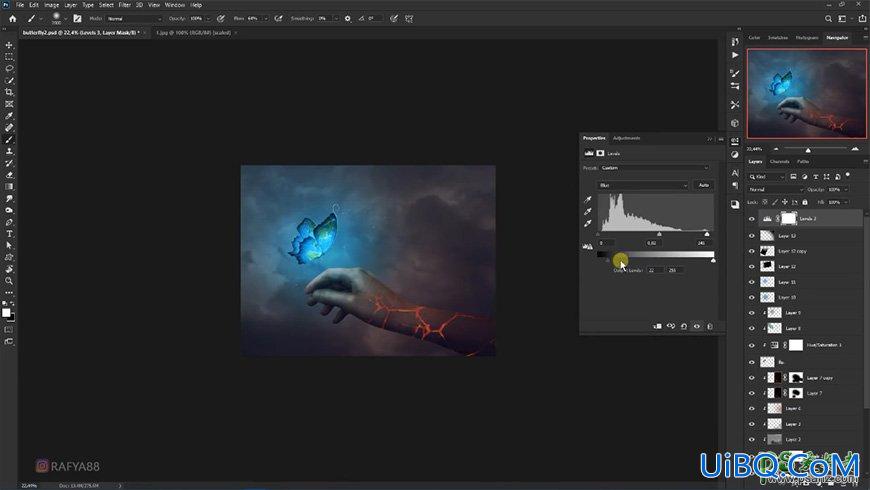
Task: Switch to the Adjustments tab
Action: (626, 138)
